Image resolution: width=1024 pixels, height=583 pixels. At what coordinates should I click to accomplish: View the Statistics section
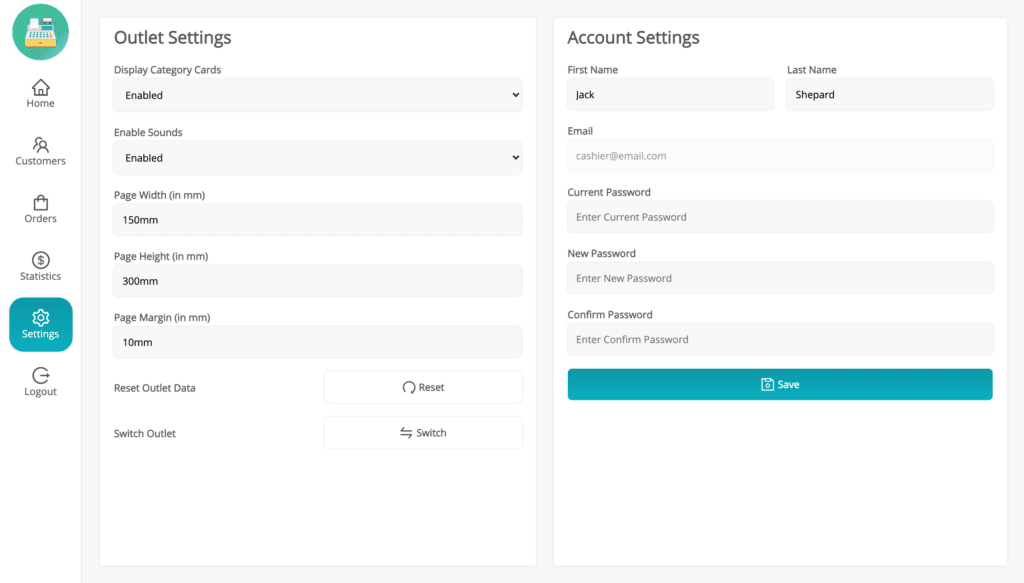(40, 266)
